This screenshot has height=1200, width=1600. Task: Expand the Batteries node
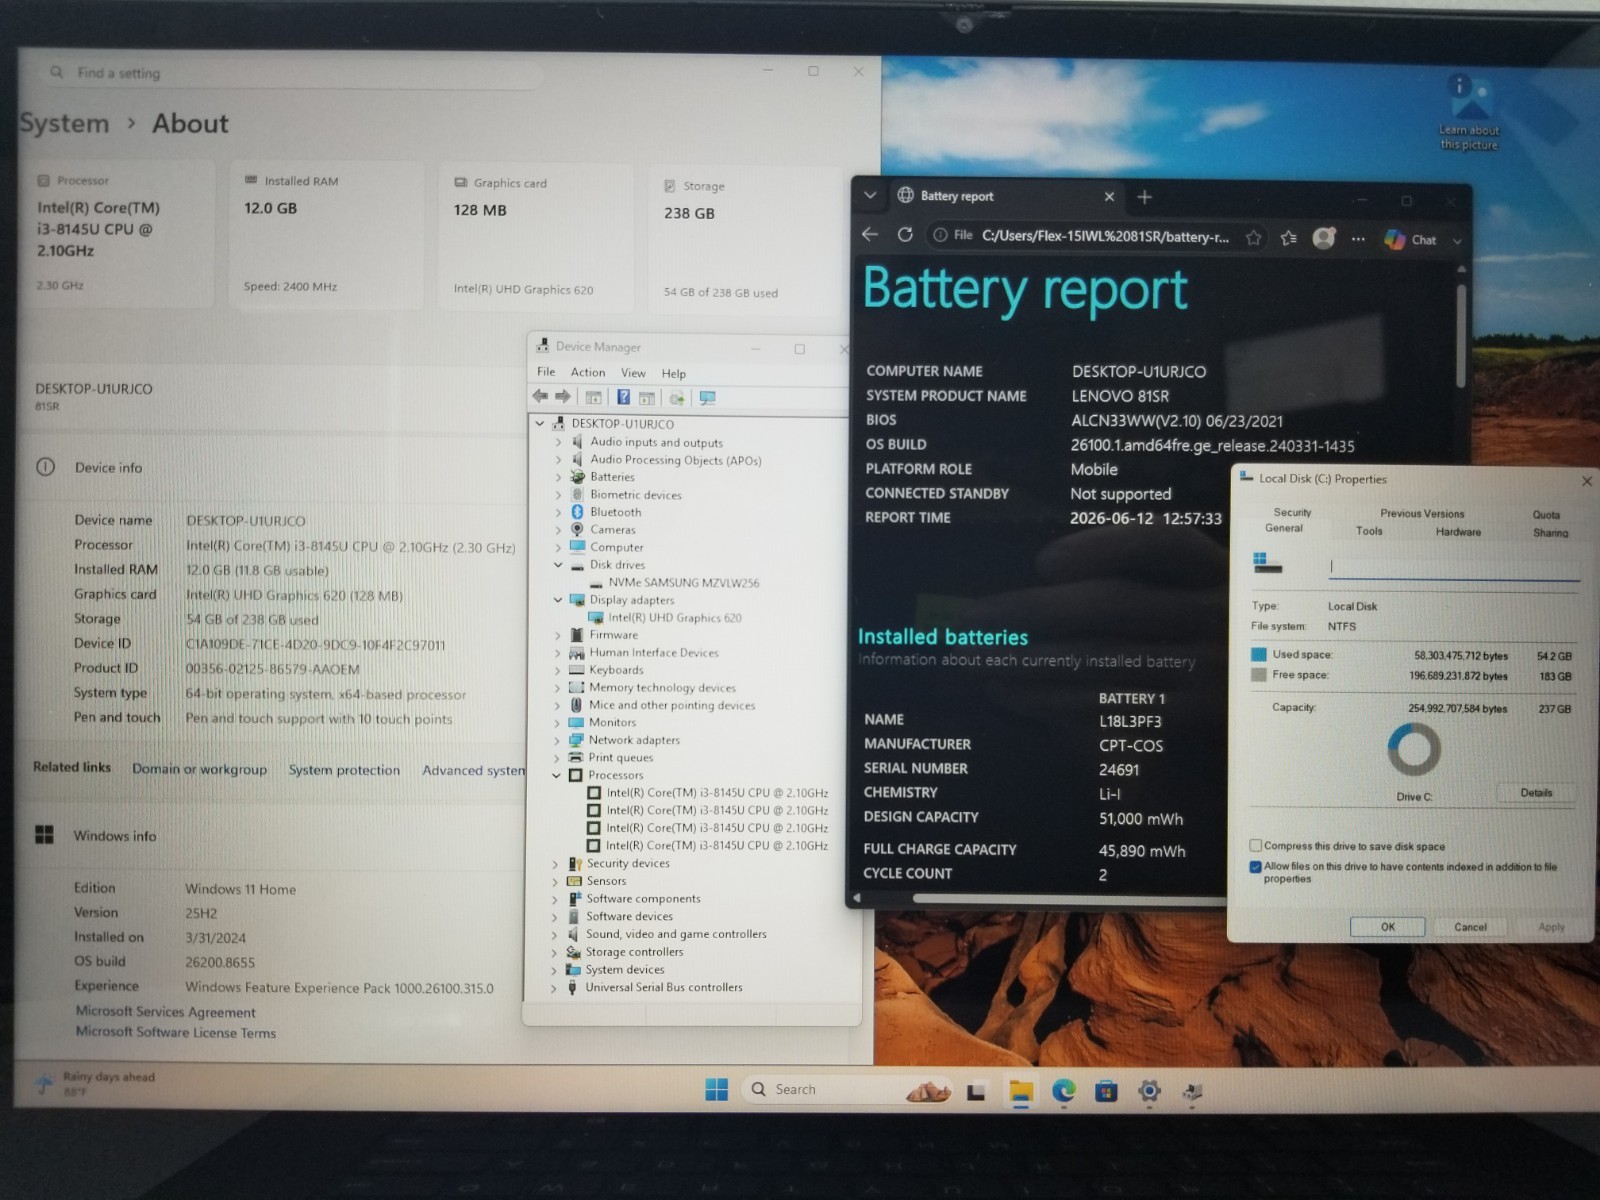point(558,477)
